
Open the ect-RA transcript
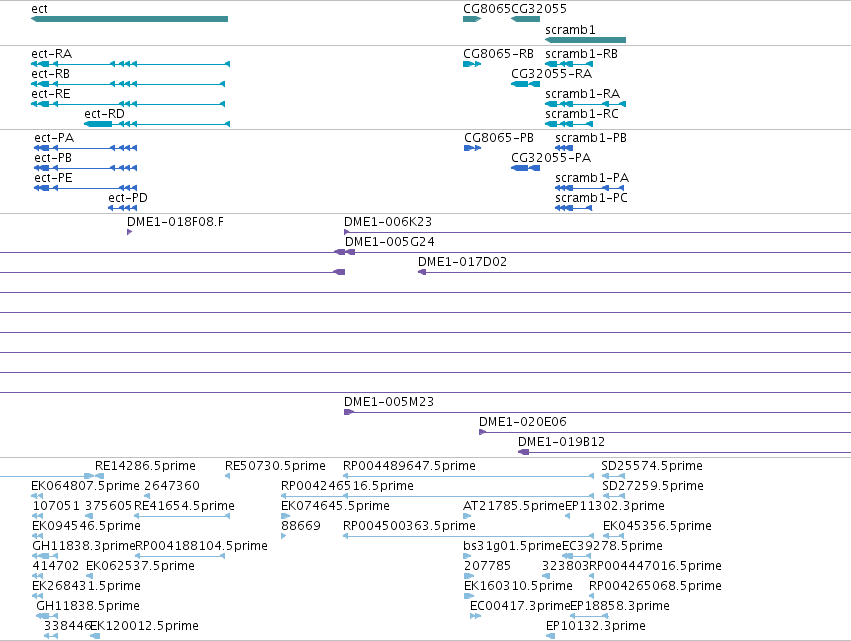tap(130, 64)
